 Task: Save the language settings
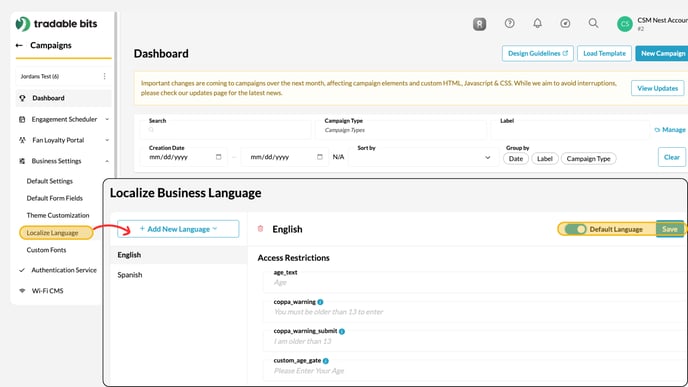670,229
